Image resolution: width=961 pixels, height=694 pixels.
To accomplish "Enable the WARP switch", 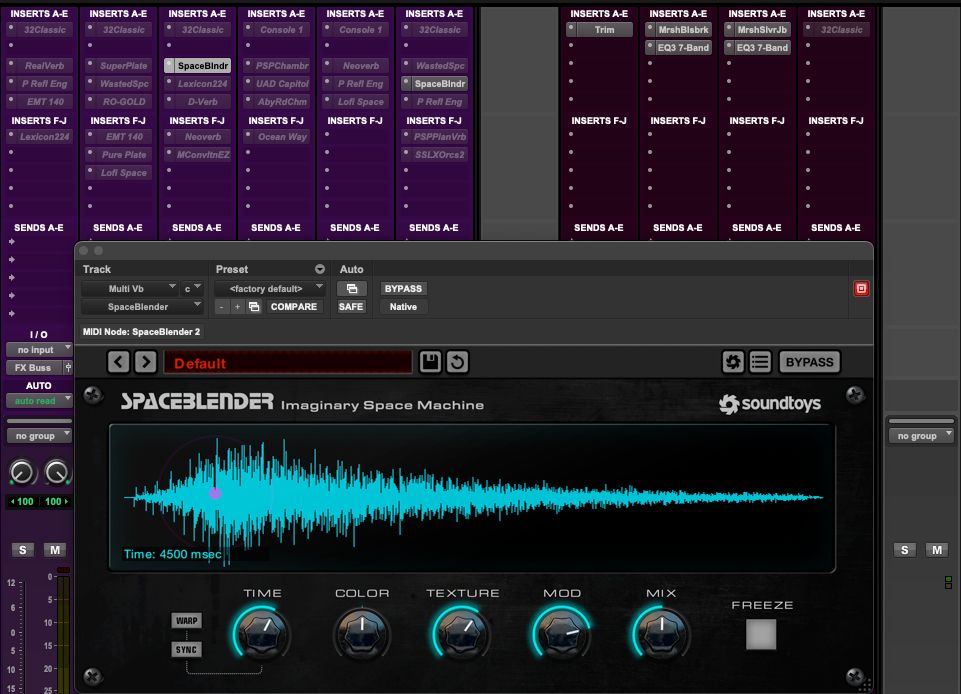I will tap(187, 621).
